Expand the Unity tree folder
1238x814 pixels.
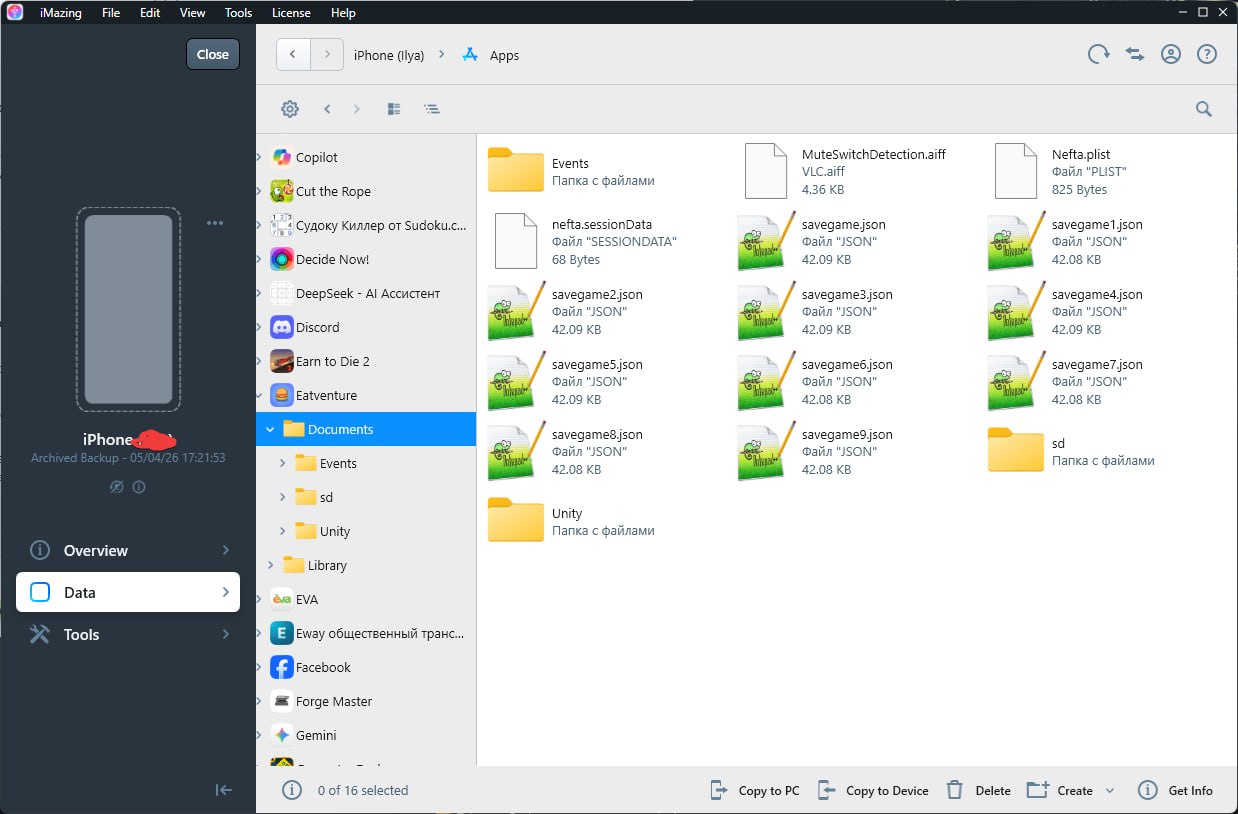click(283, 531)
